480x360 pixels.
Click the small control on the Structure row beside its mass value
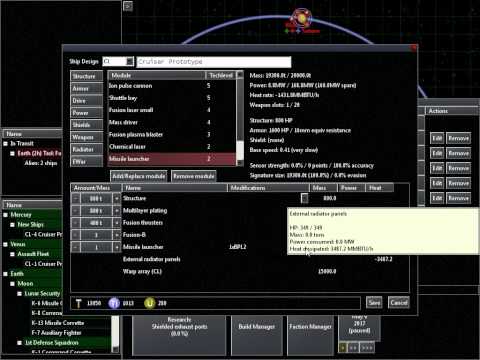[x=304, y=198]
